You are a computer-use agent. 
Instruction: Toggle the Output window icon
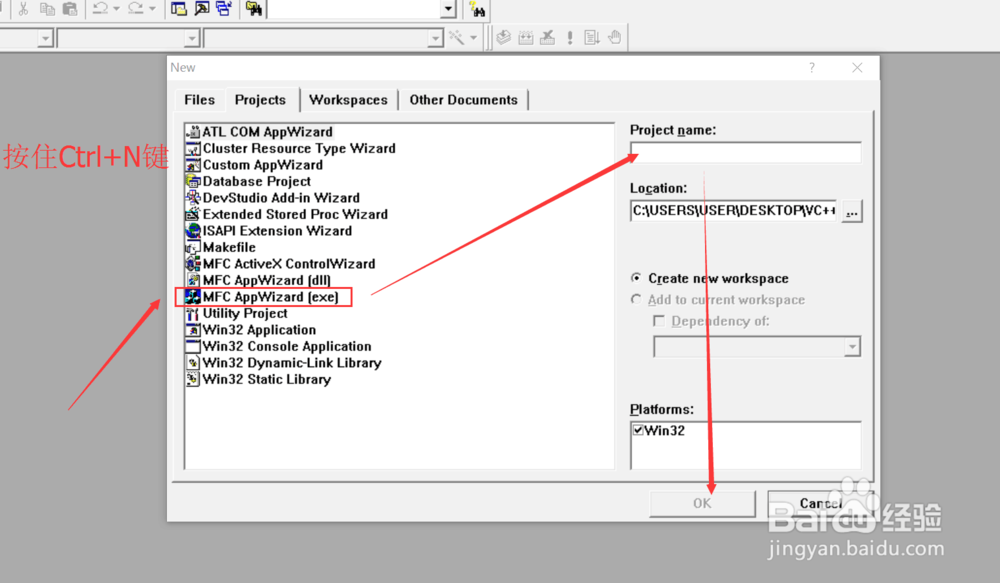tap(202, 9)
